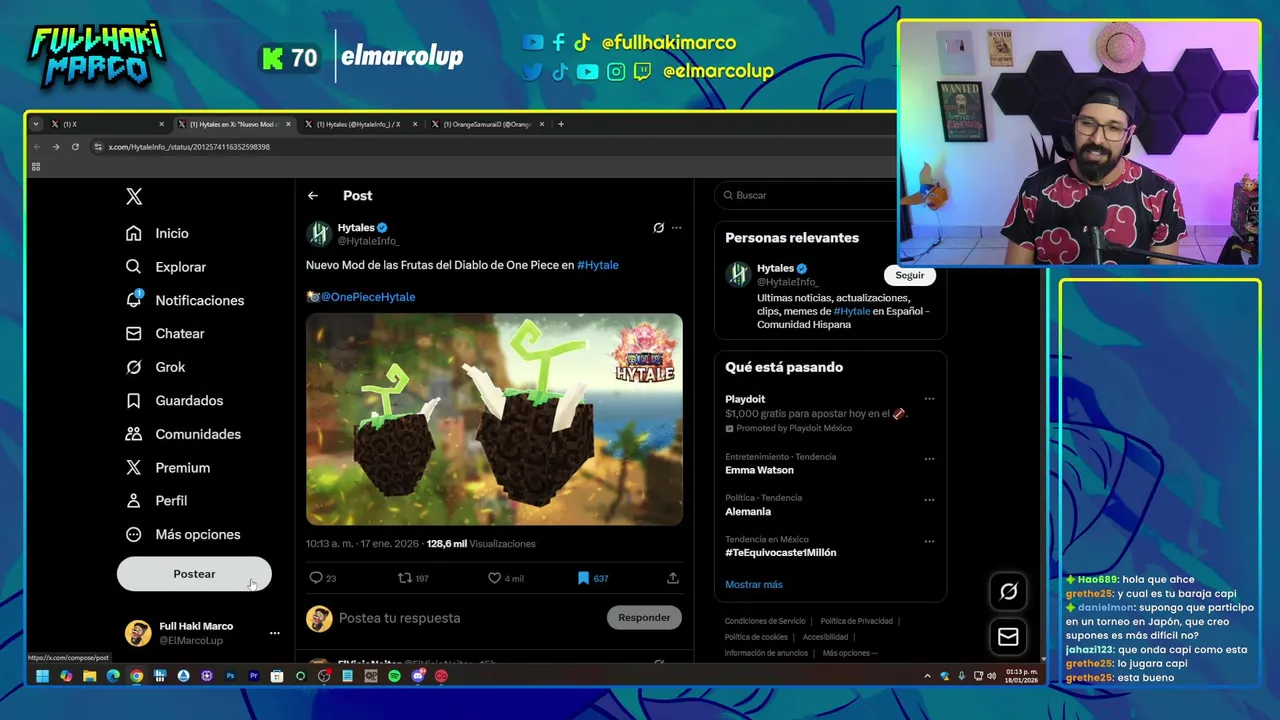
Task: Click Política de Privacidad footer link
Action: pyautogui.click(x=857, y=621)
